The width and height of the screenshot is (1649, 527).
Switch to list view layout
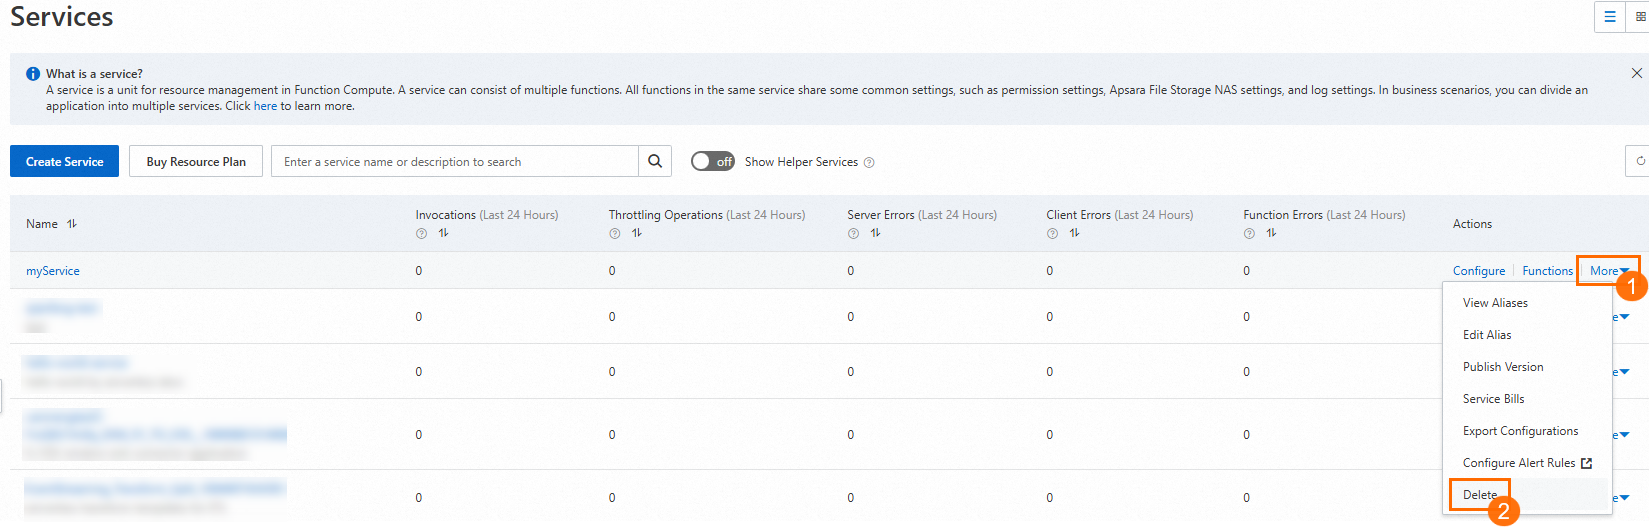click(x=1610, y=17)
